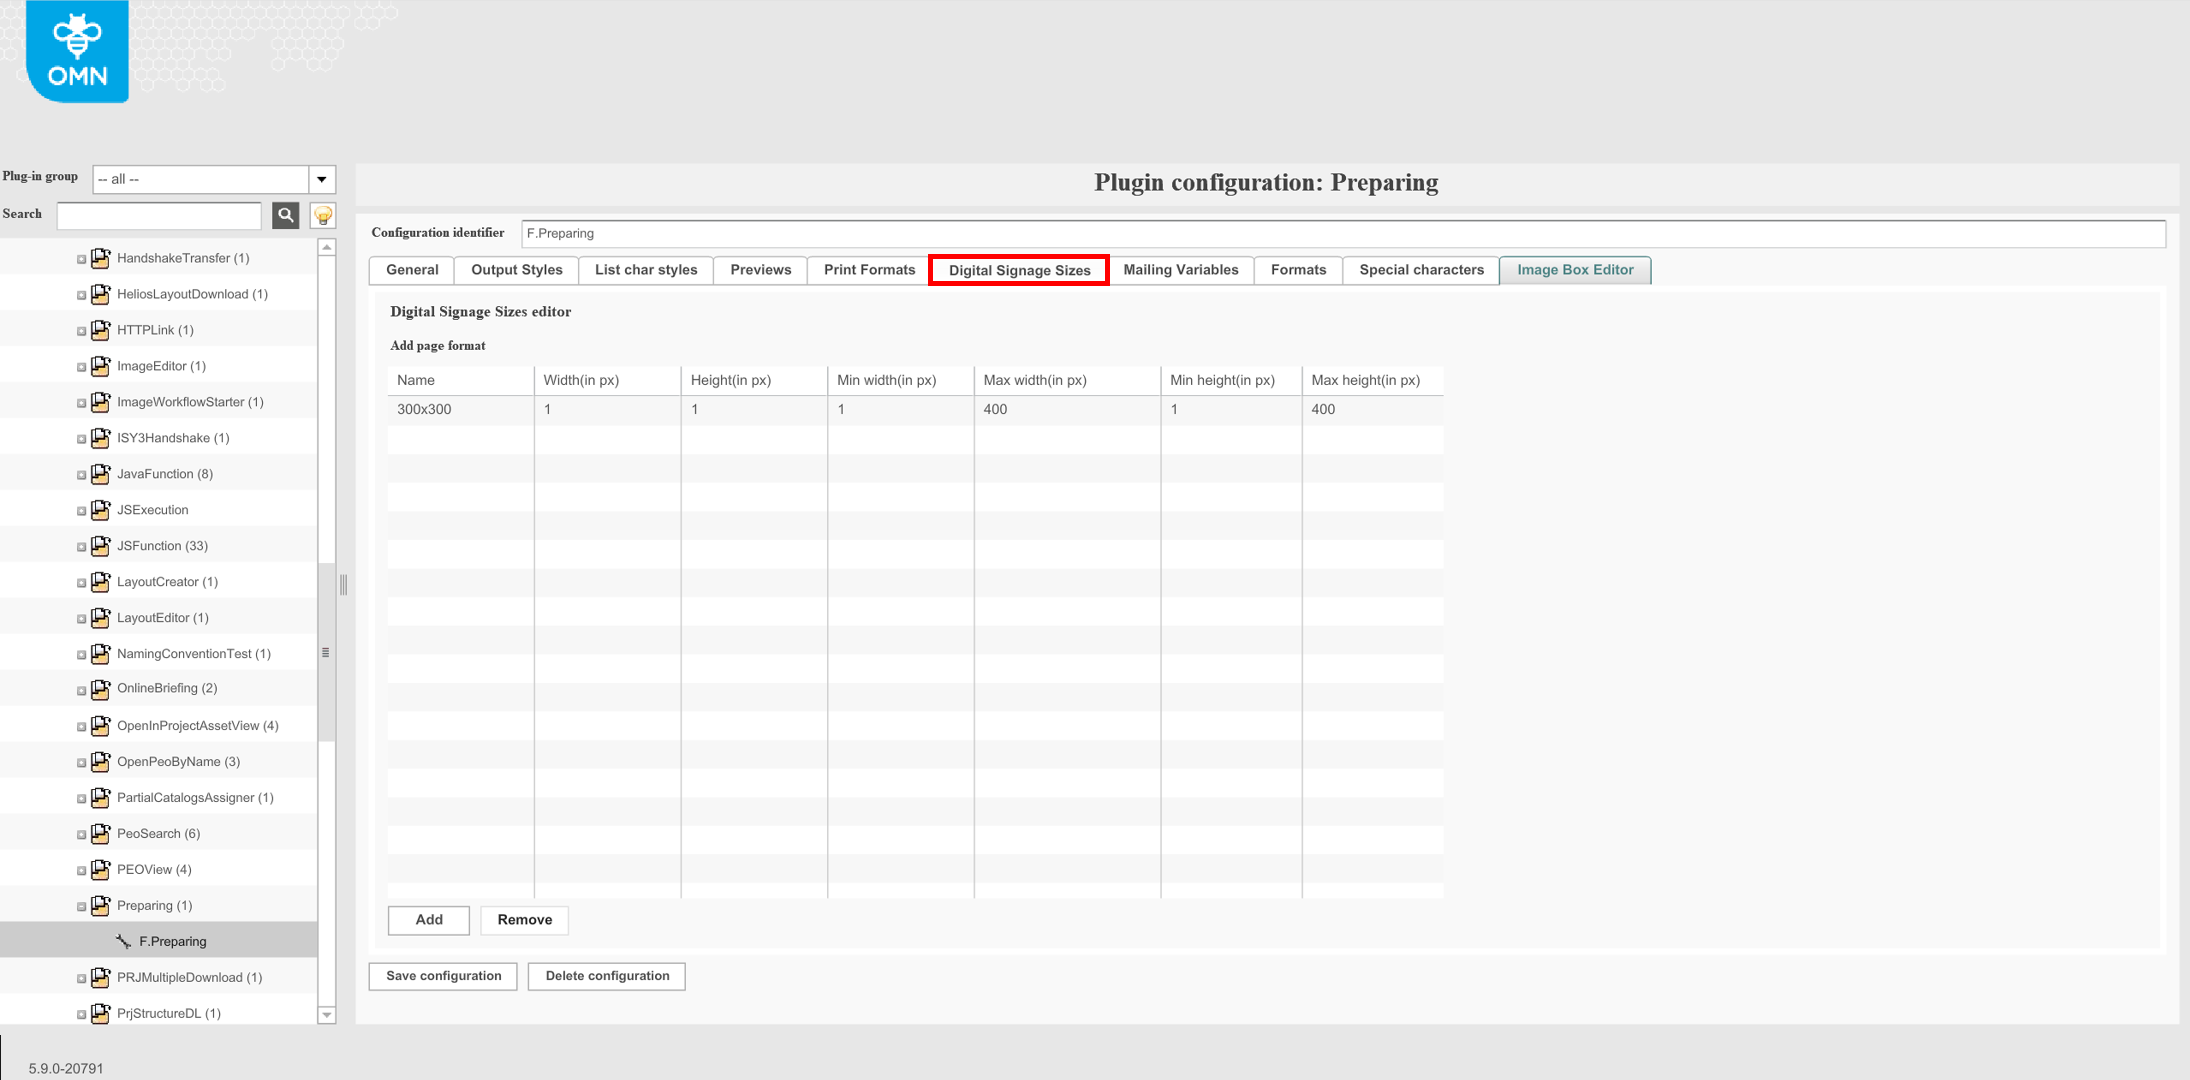The width and height of the screenshot is (2190, 1080).
Task: Click the plugin icon beside ImageEditor
Action: pyautogui.click(x=100, y=365)
